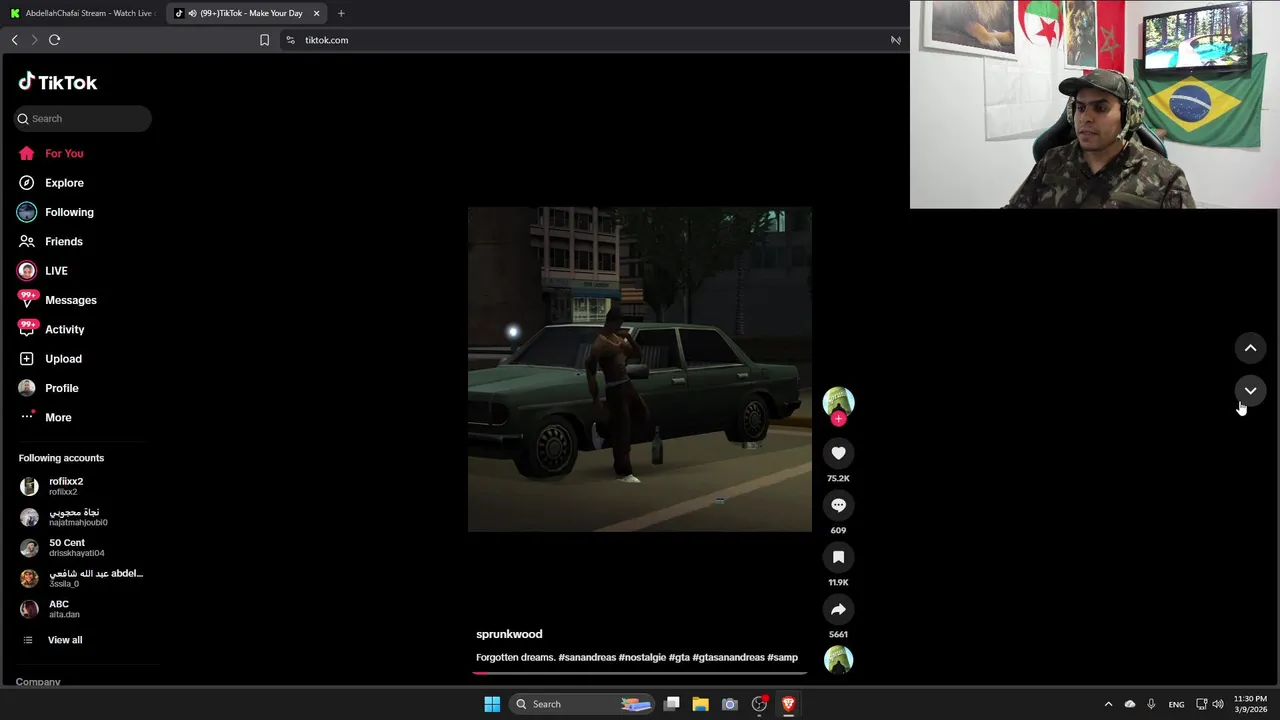Open Messages in the sidebar
The width and height of the screenshot is (1280, 720).
71,300
